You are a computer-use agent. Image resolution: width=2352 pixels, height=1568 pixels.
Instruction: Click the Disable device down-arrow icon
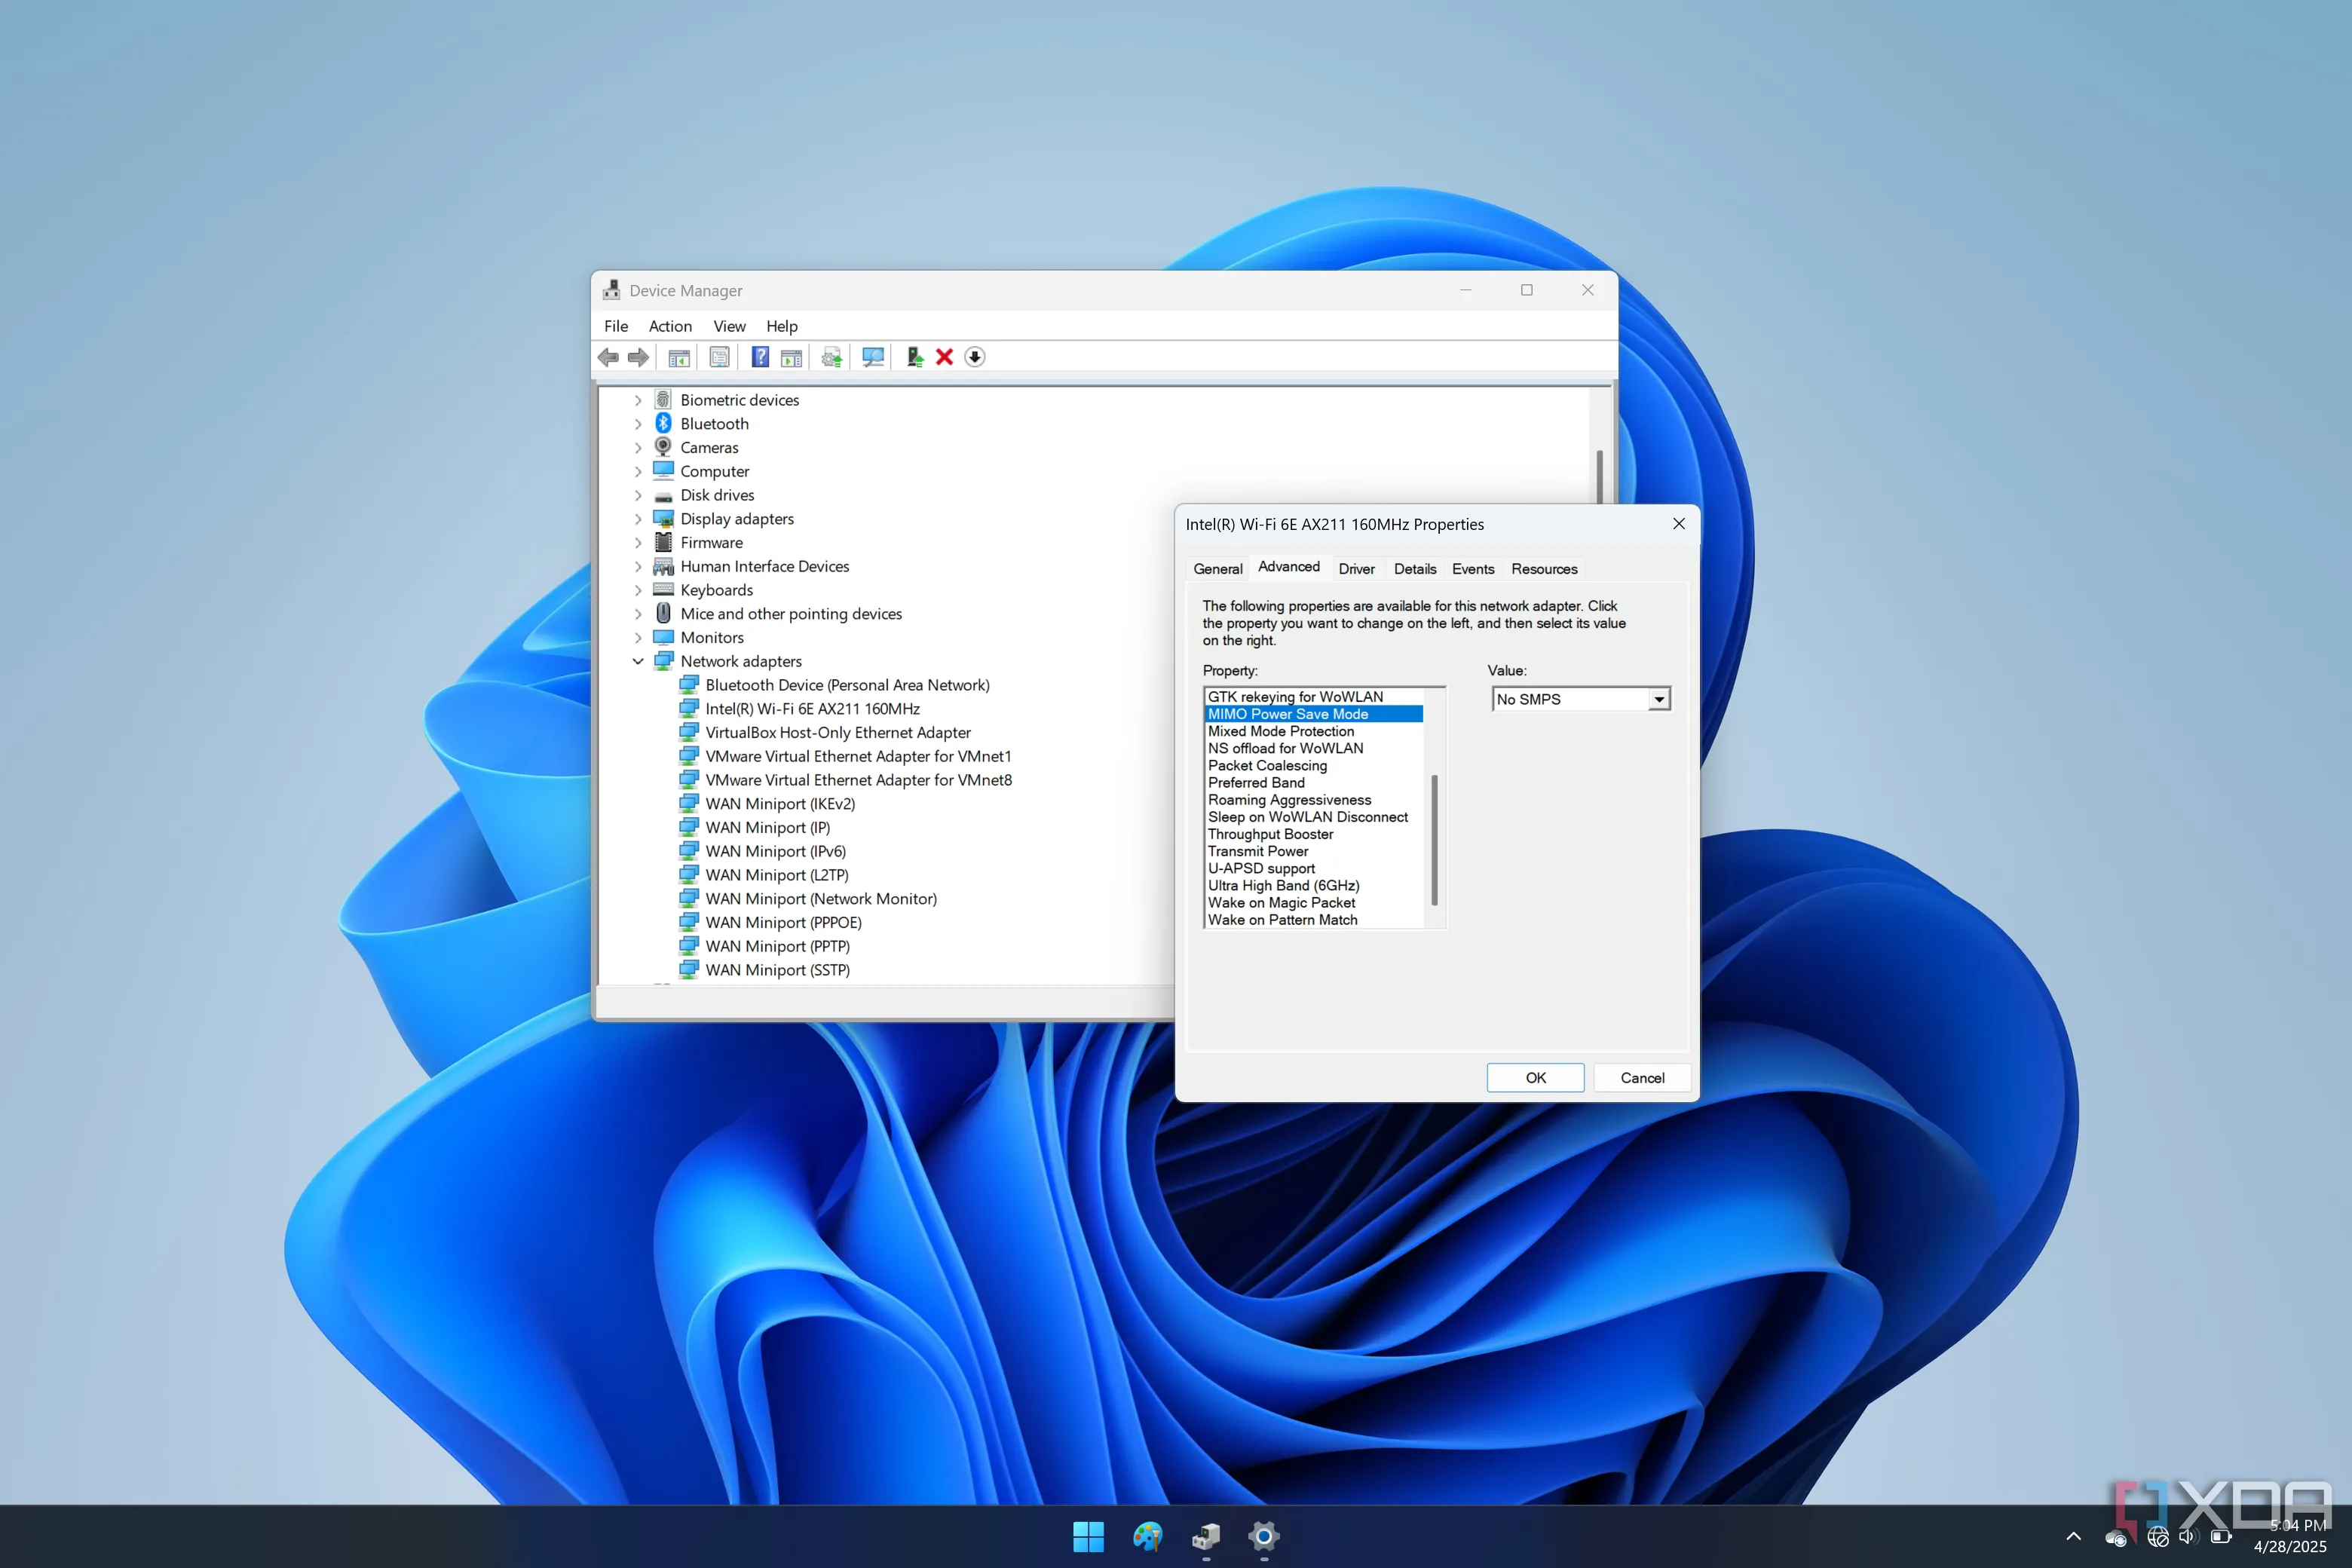975,357
